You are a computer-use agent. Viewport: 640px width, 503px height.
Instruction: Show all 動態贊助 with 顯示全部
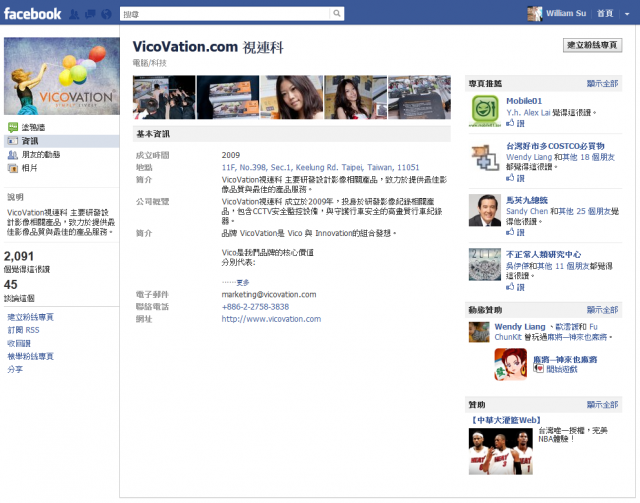point(602,310)
